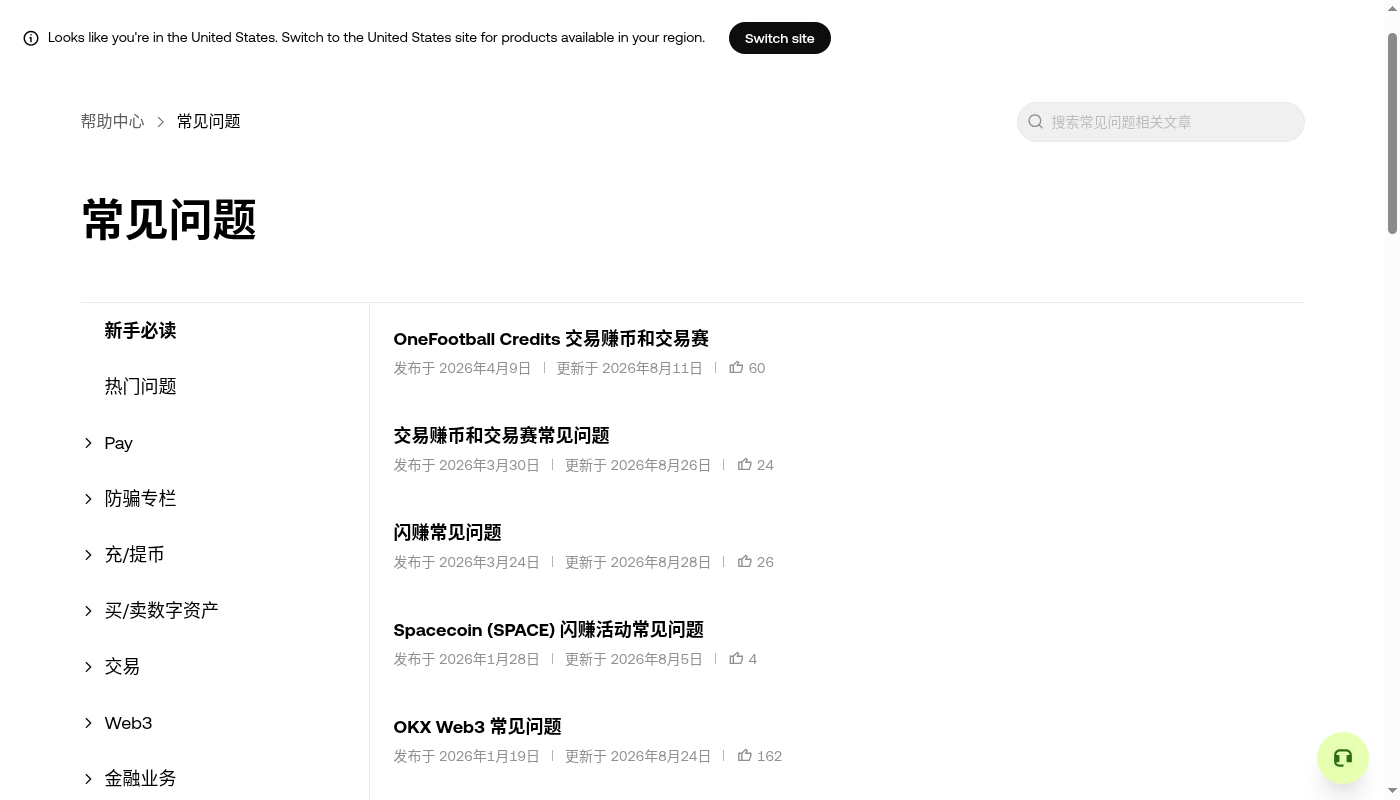Expand the 买/卖数字资产 category chevron
1400x800 pixels.
88,610
